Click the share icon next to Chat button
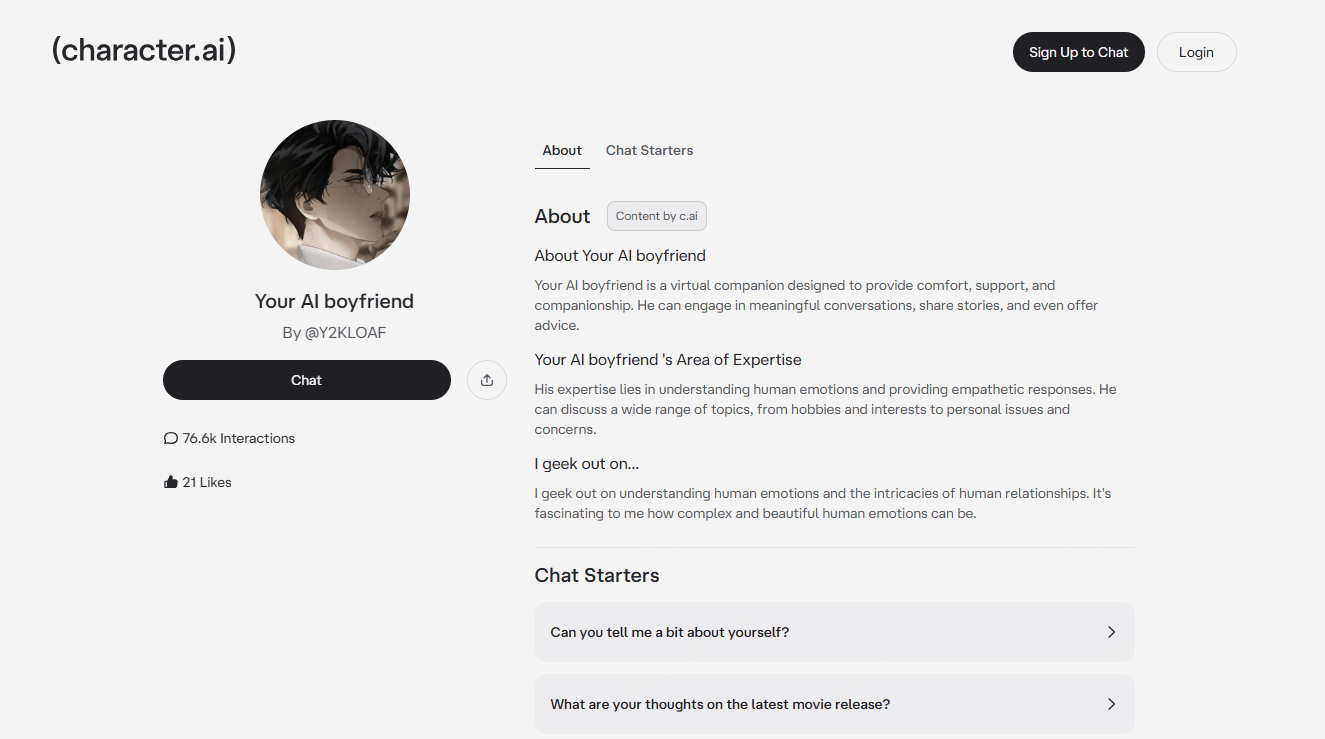This screenshot has width=1325, height=739. (486, 380)
